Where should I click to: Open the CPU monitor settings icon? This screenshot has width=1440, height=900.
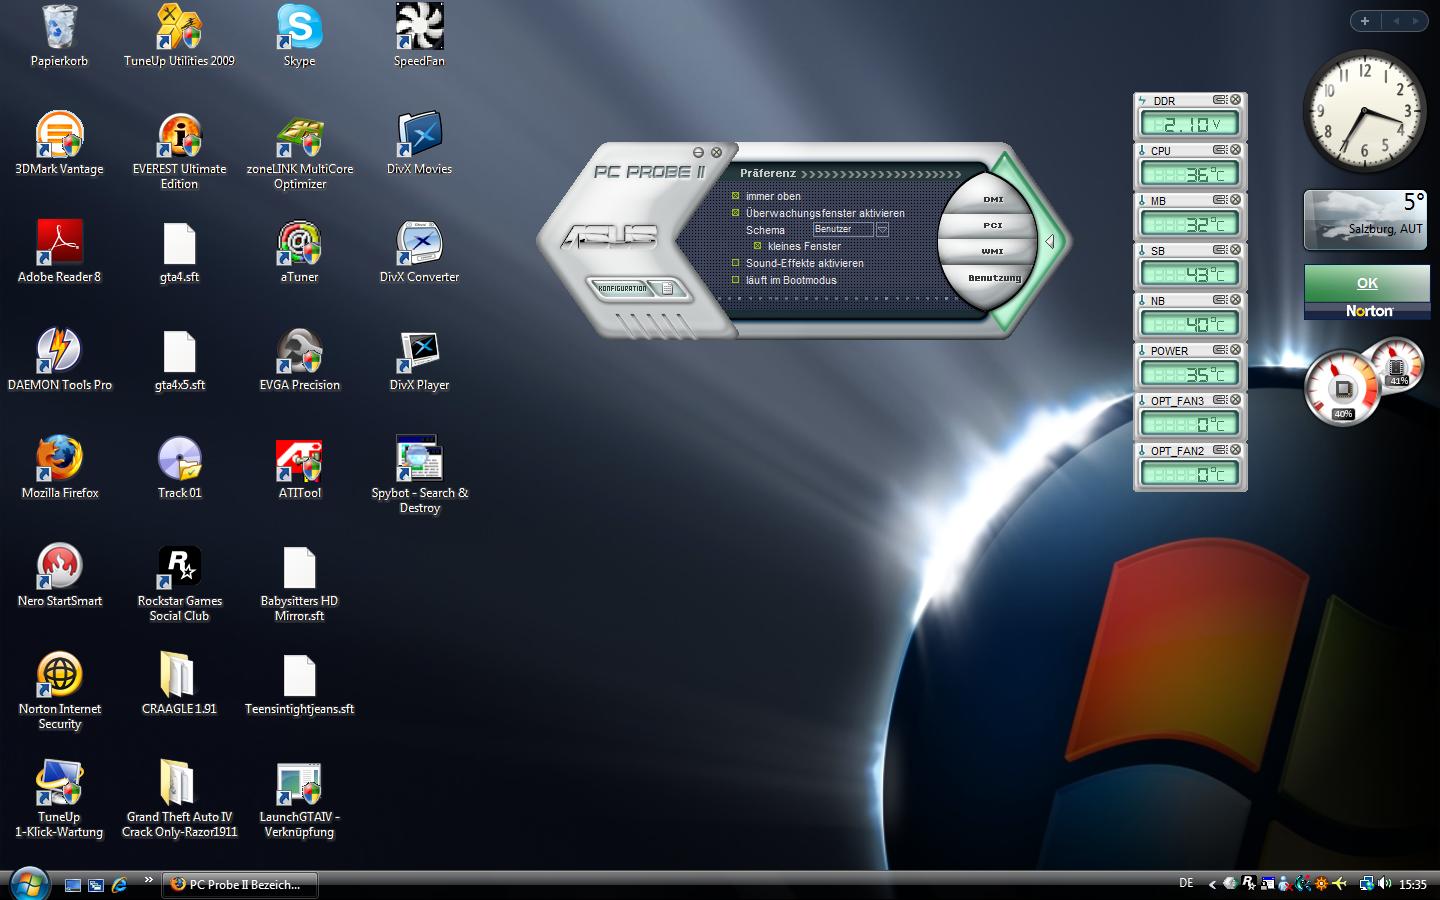(1220, 150)
